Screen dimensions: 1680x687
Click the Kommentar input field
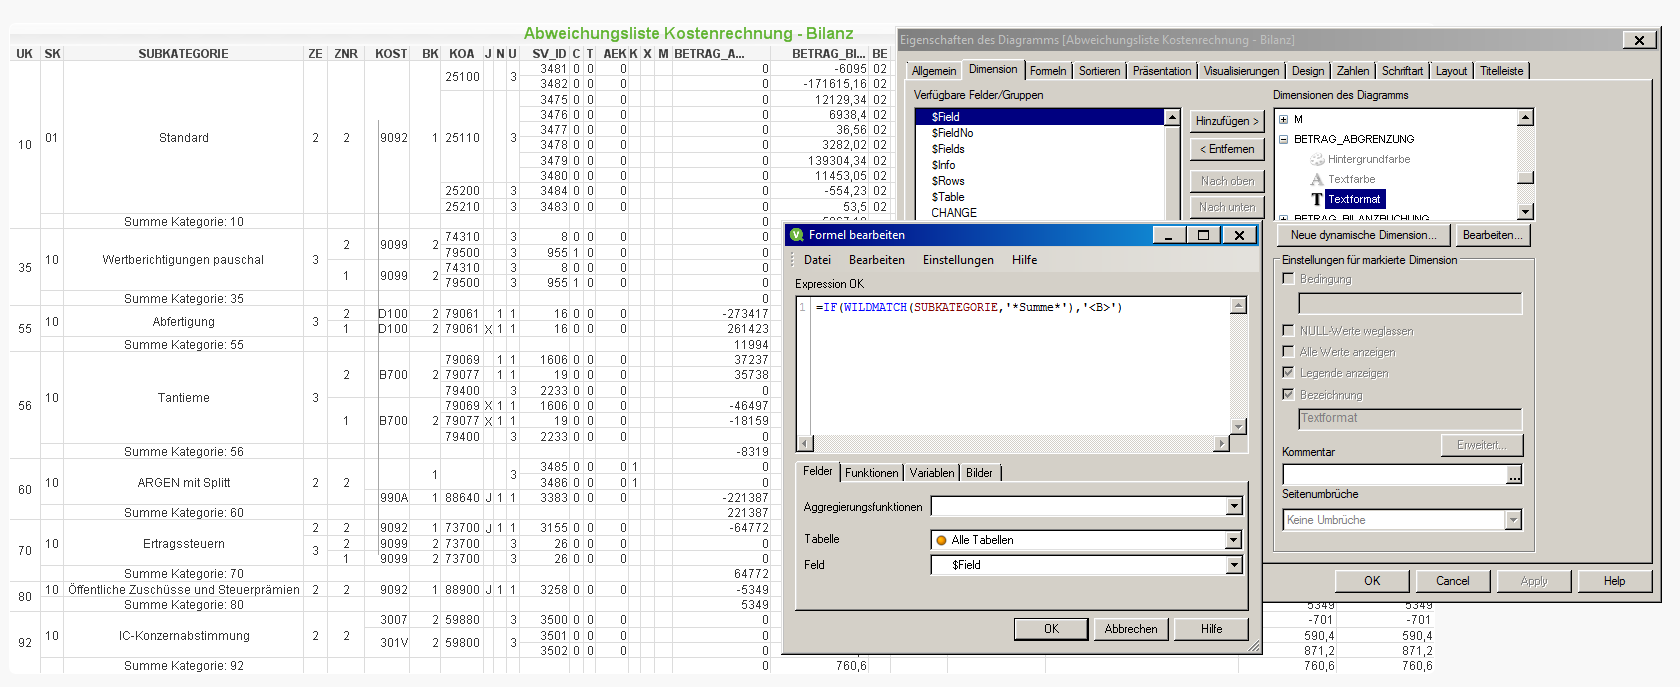coord(1394,476)
